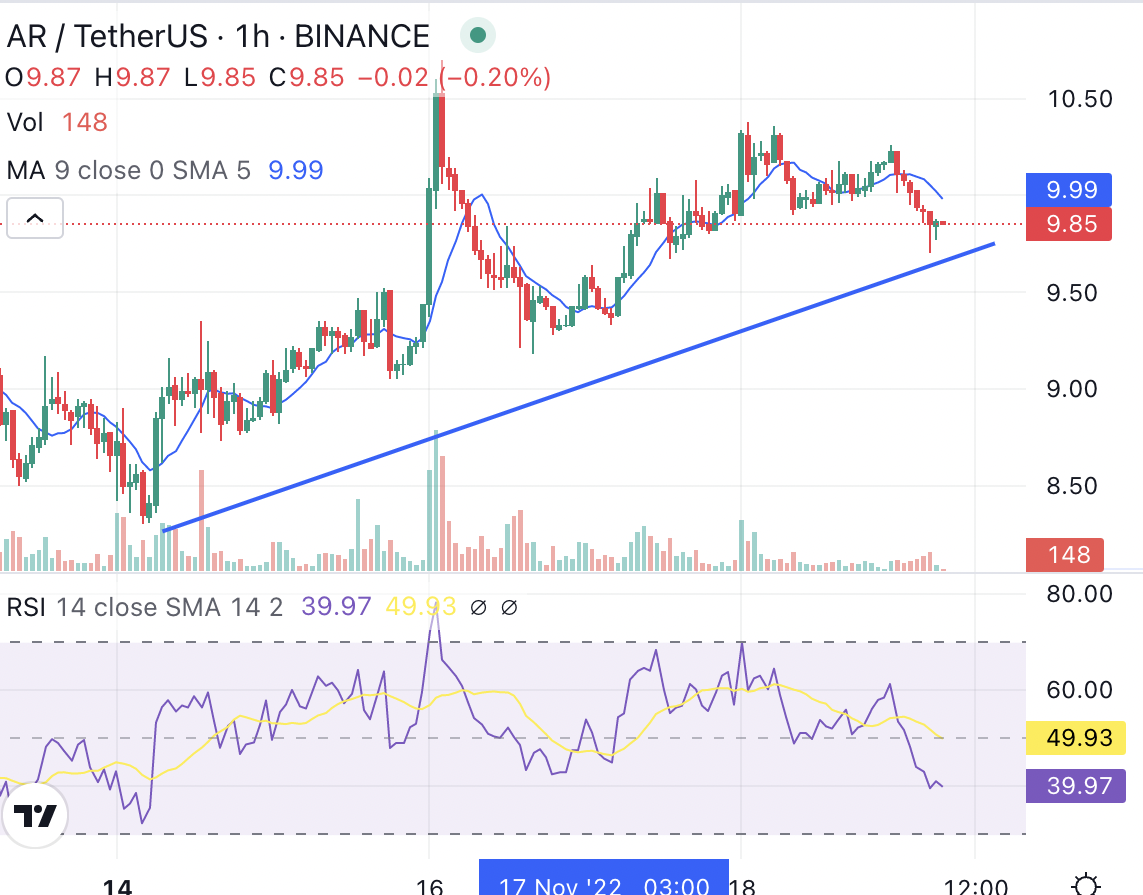This screenshot has height=895, width=1143.
Task: Click the 60.00 RSI scale value
Action: (x=1080, y=690)
